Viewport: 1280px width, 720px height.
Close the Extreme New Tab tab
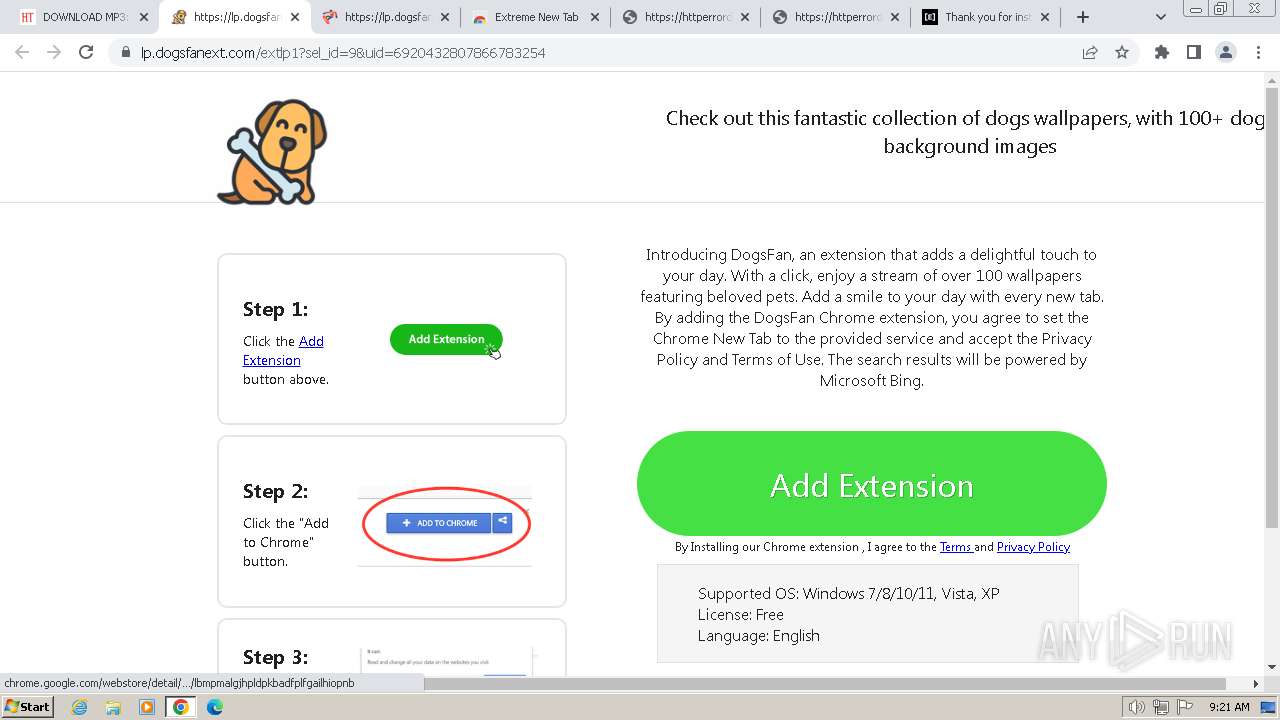coord(595,17)
